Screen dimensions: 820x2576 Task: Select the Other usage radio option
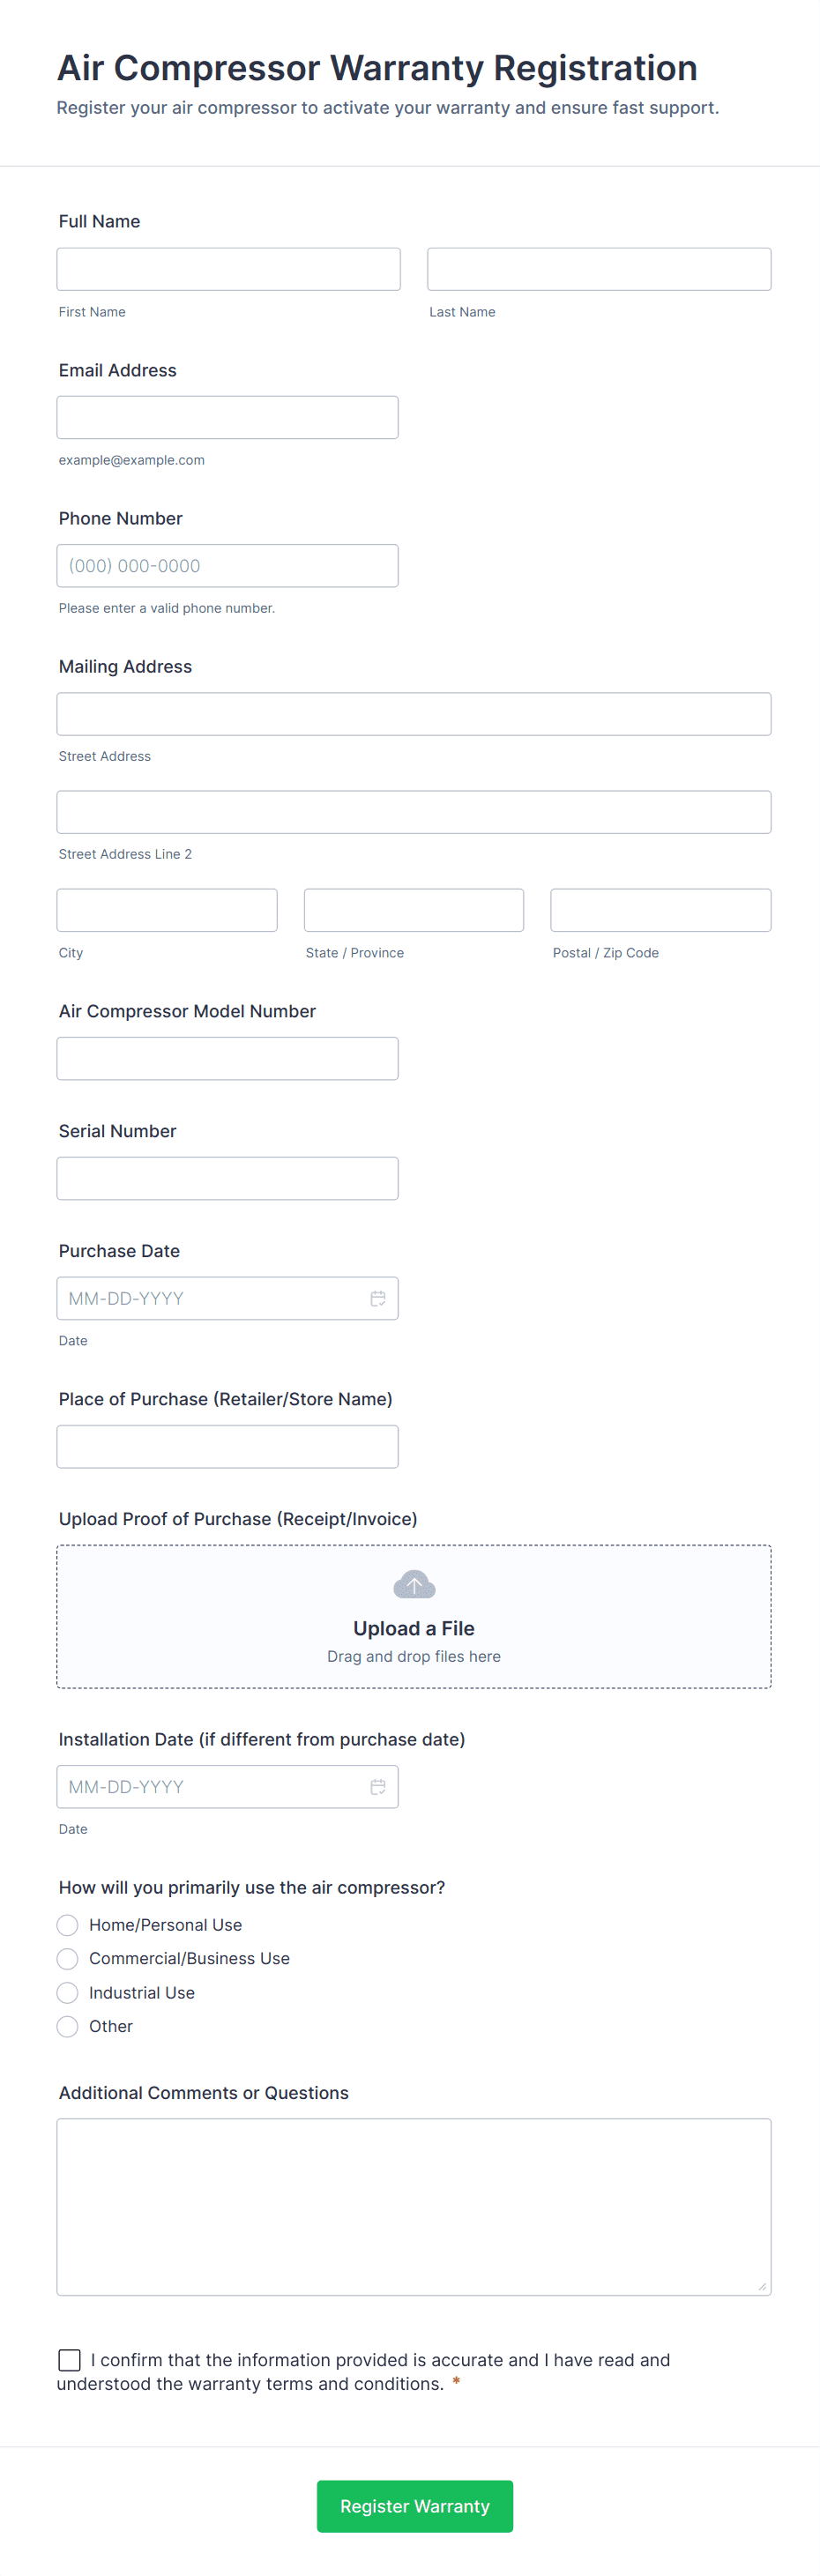(x=68, y=2026)
